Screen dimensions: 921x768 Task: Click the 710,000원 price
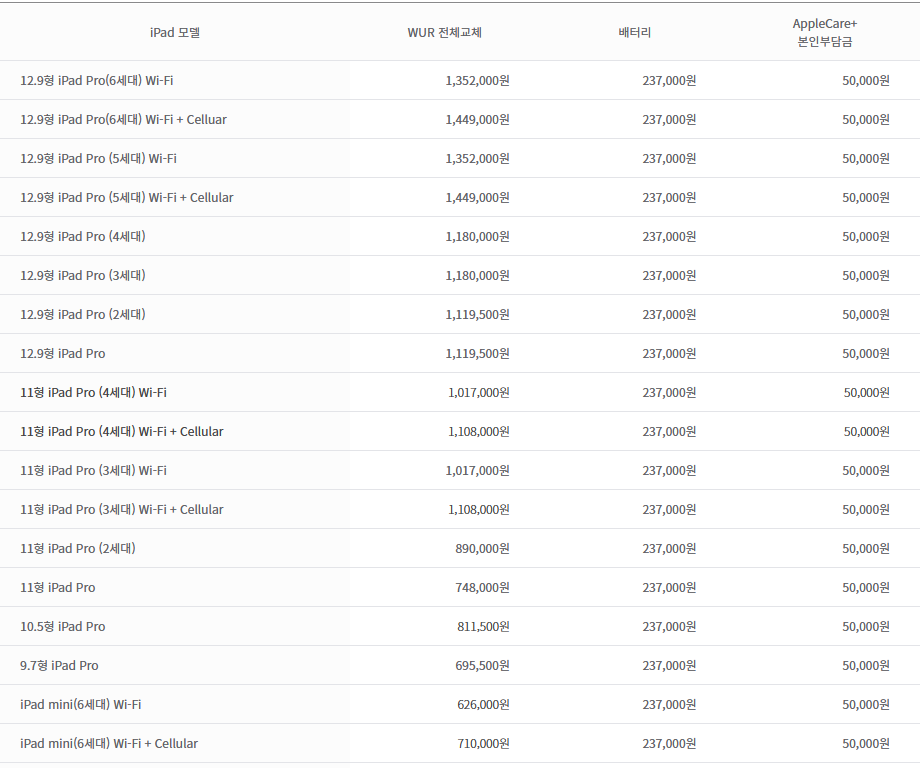(483, 743)
